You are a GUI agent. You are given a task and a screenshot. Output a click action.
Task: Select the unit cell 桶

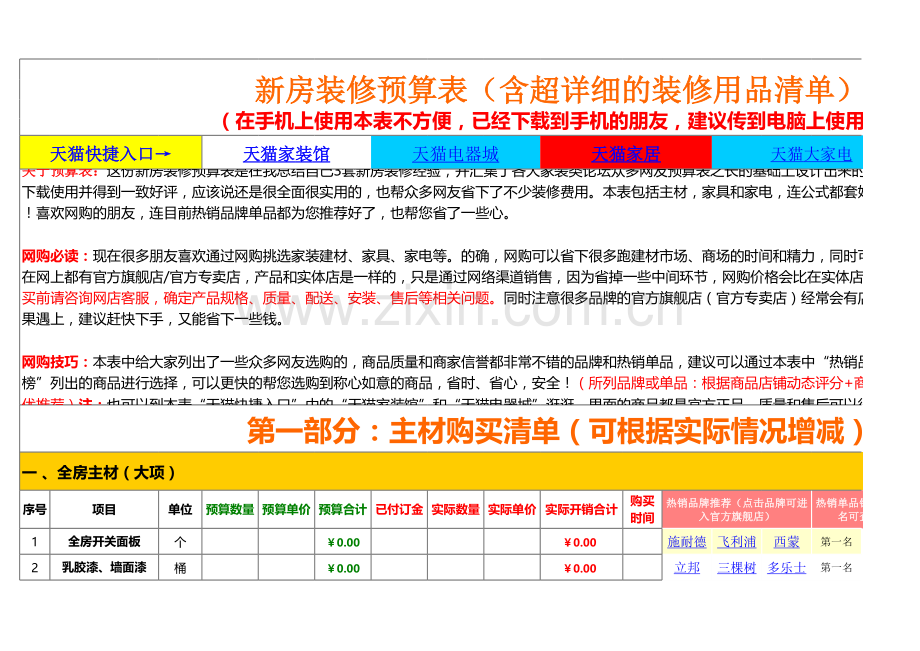coord(180,567)
